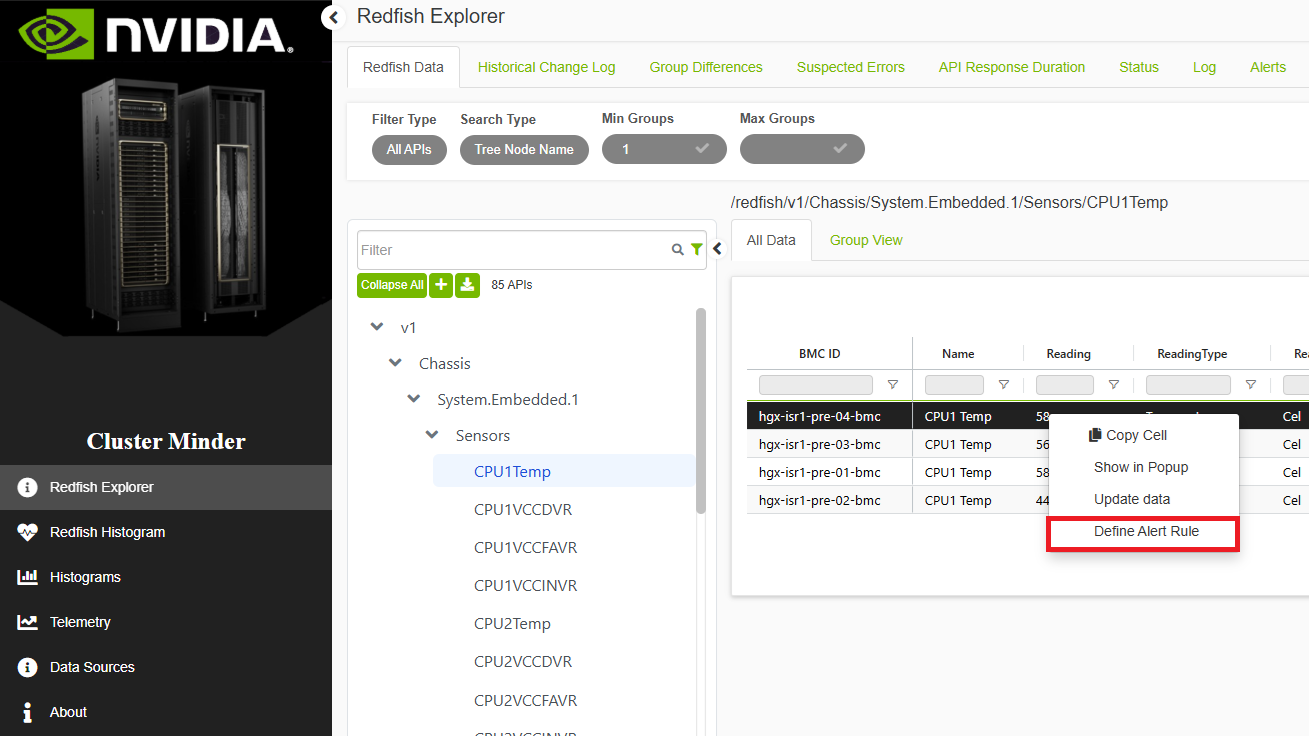This screenshot has width=1311, height=736.
Task: Click the BMC ID column filter box
Action: point(816,385)
